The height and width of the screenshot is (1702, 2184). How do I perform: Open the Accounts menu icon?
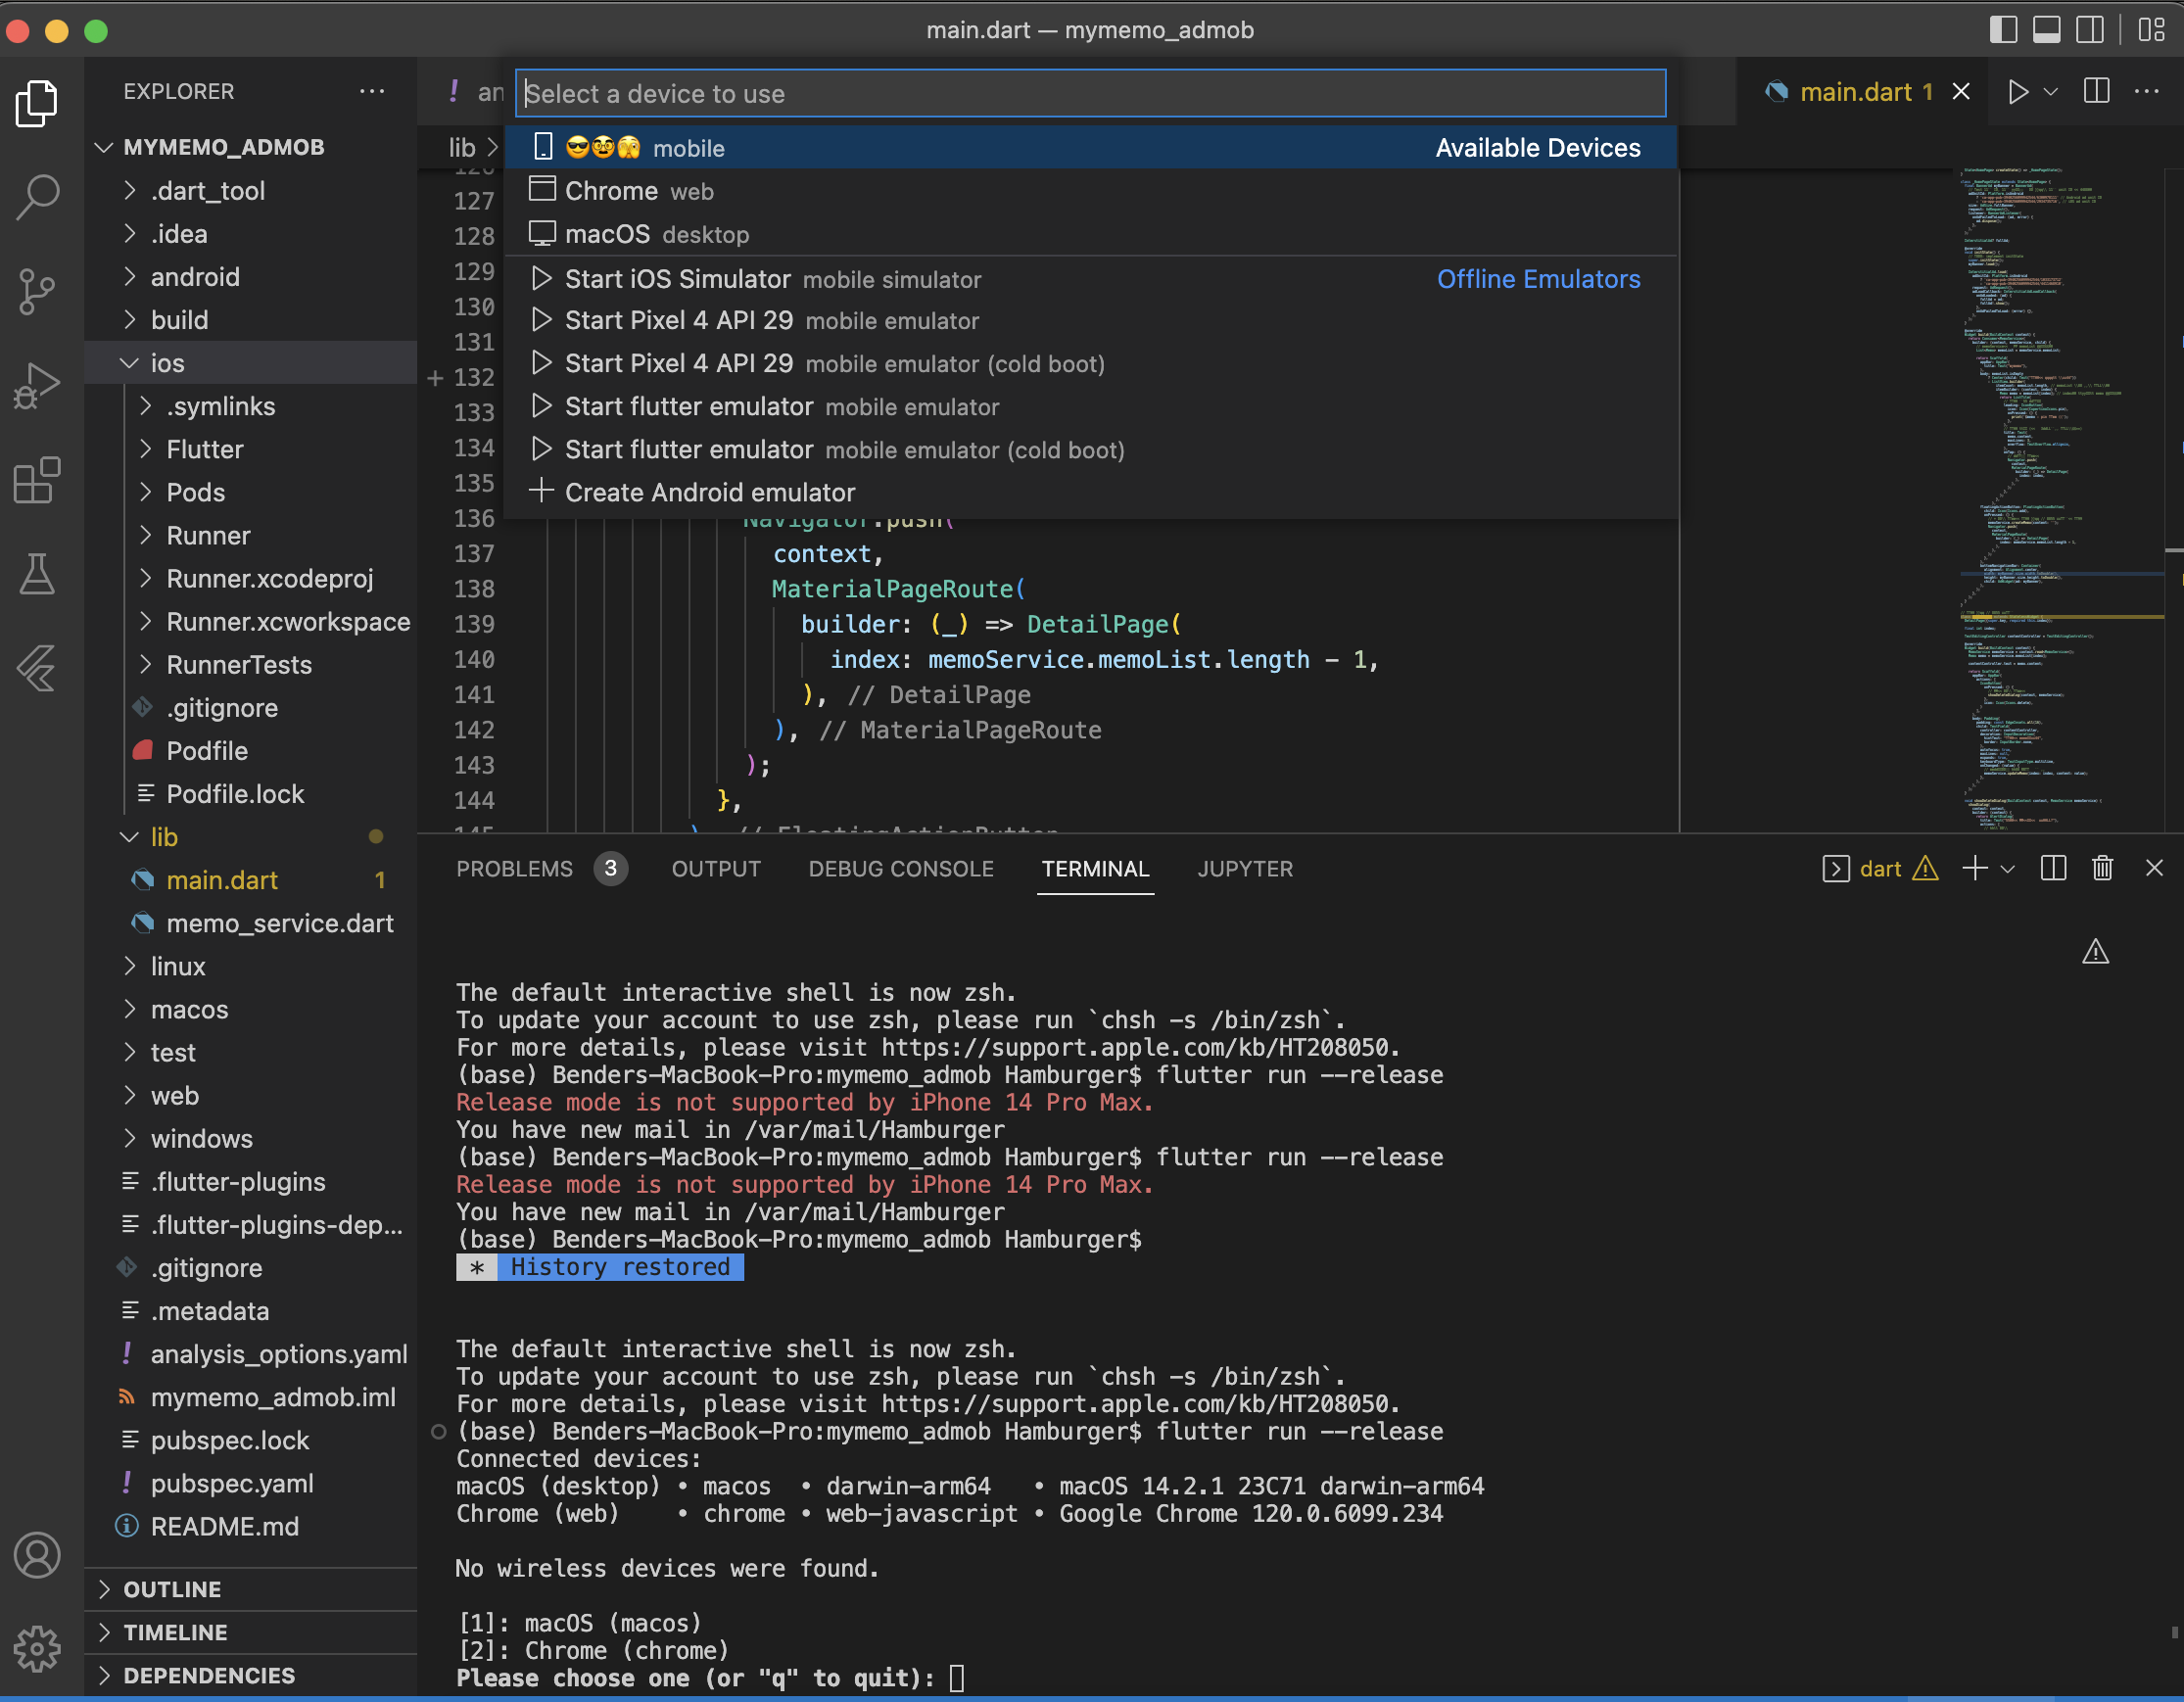(37, 1555)
